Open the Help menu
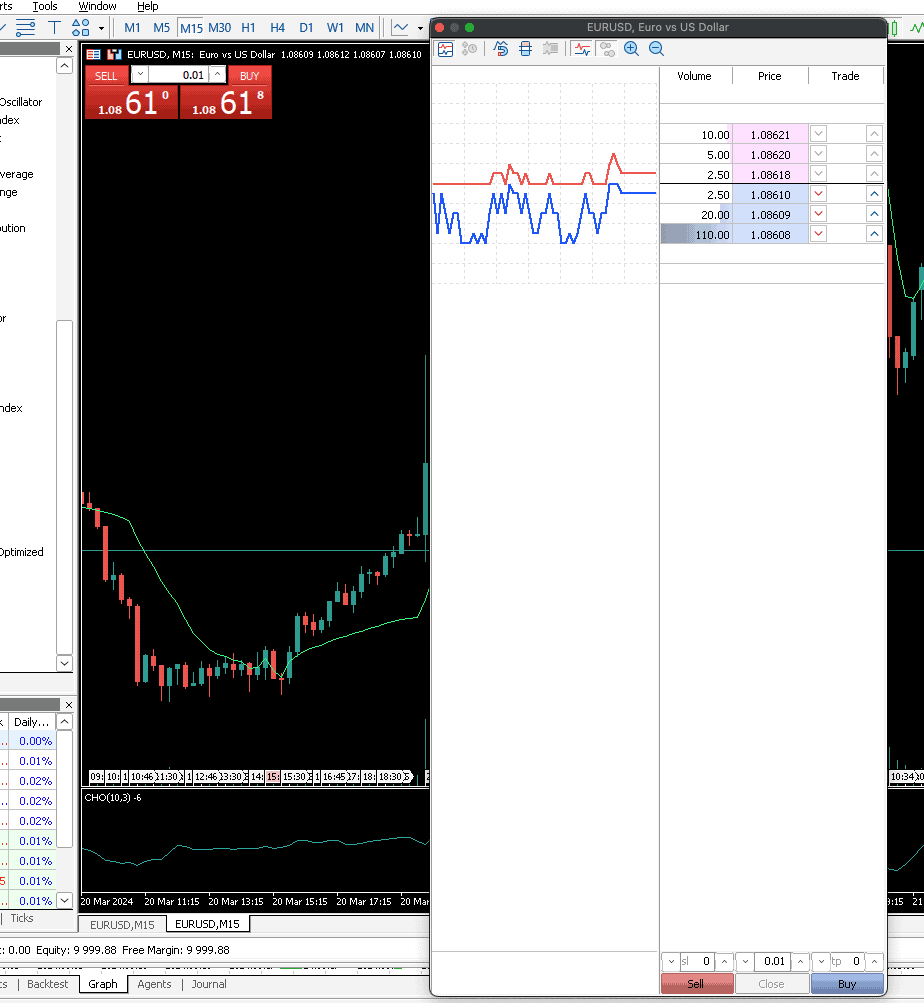This screenshot has height=1003, width=924. 148,6
